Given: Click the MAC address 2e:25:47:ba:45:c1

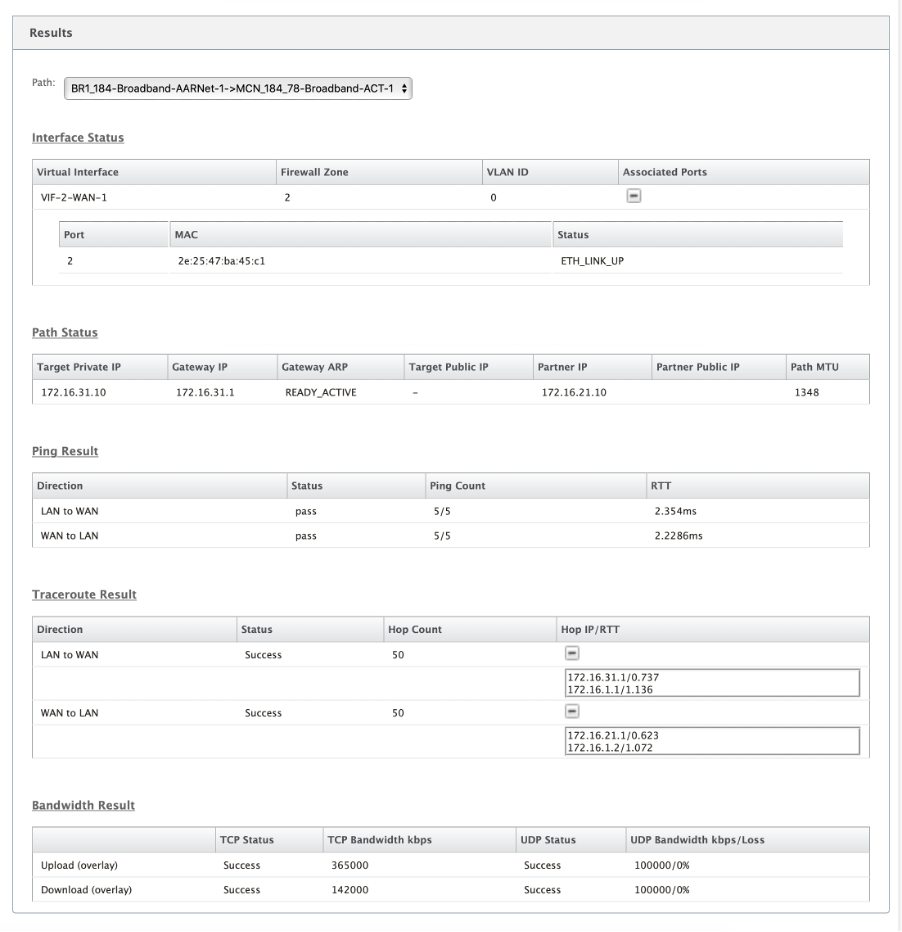Looking at the screenshot, I should coord(222,261).
